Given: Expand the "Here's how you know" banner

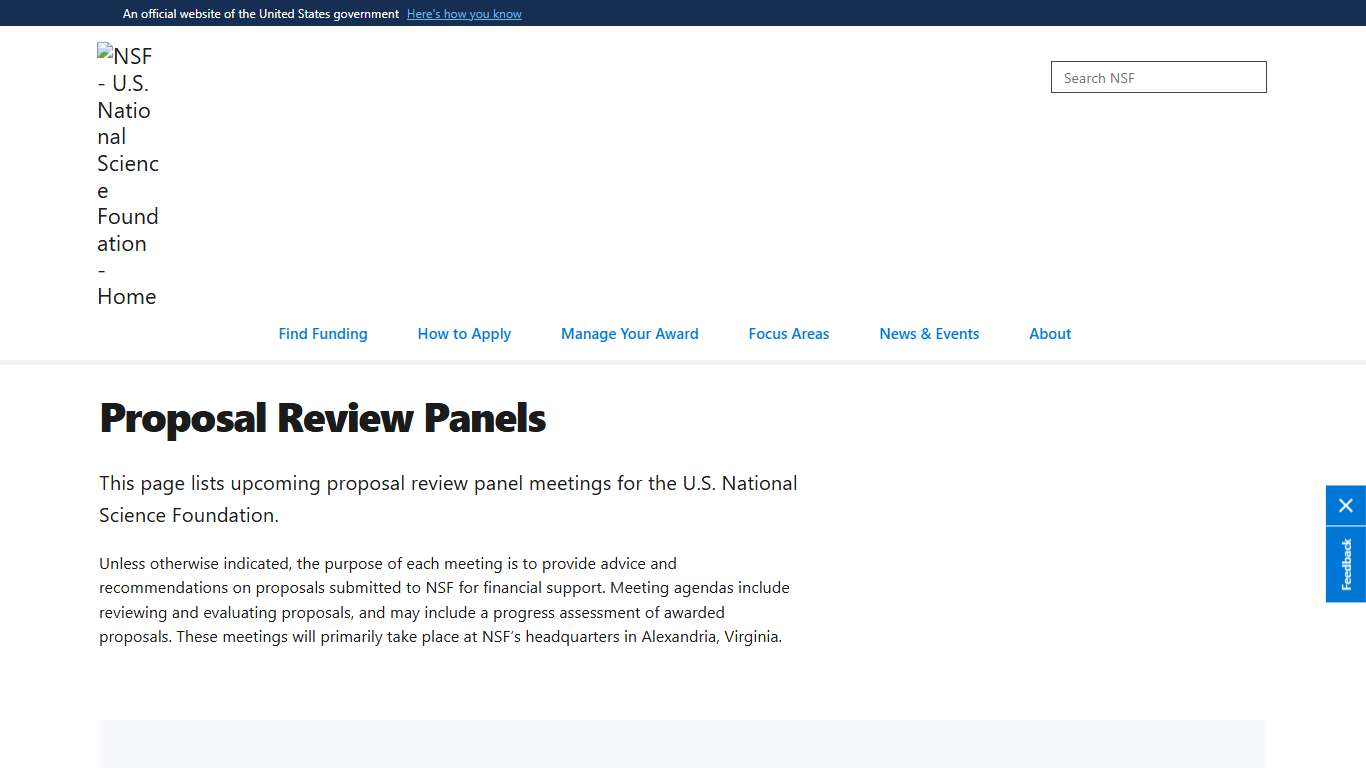Looking at the screenshot, I should (464, 13).
